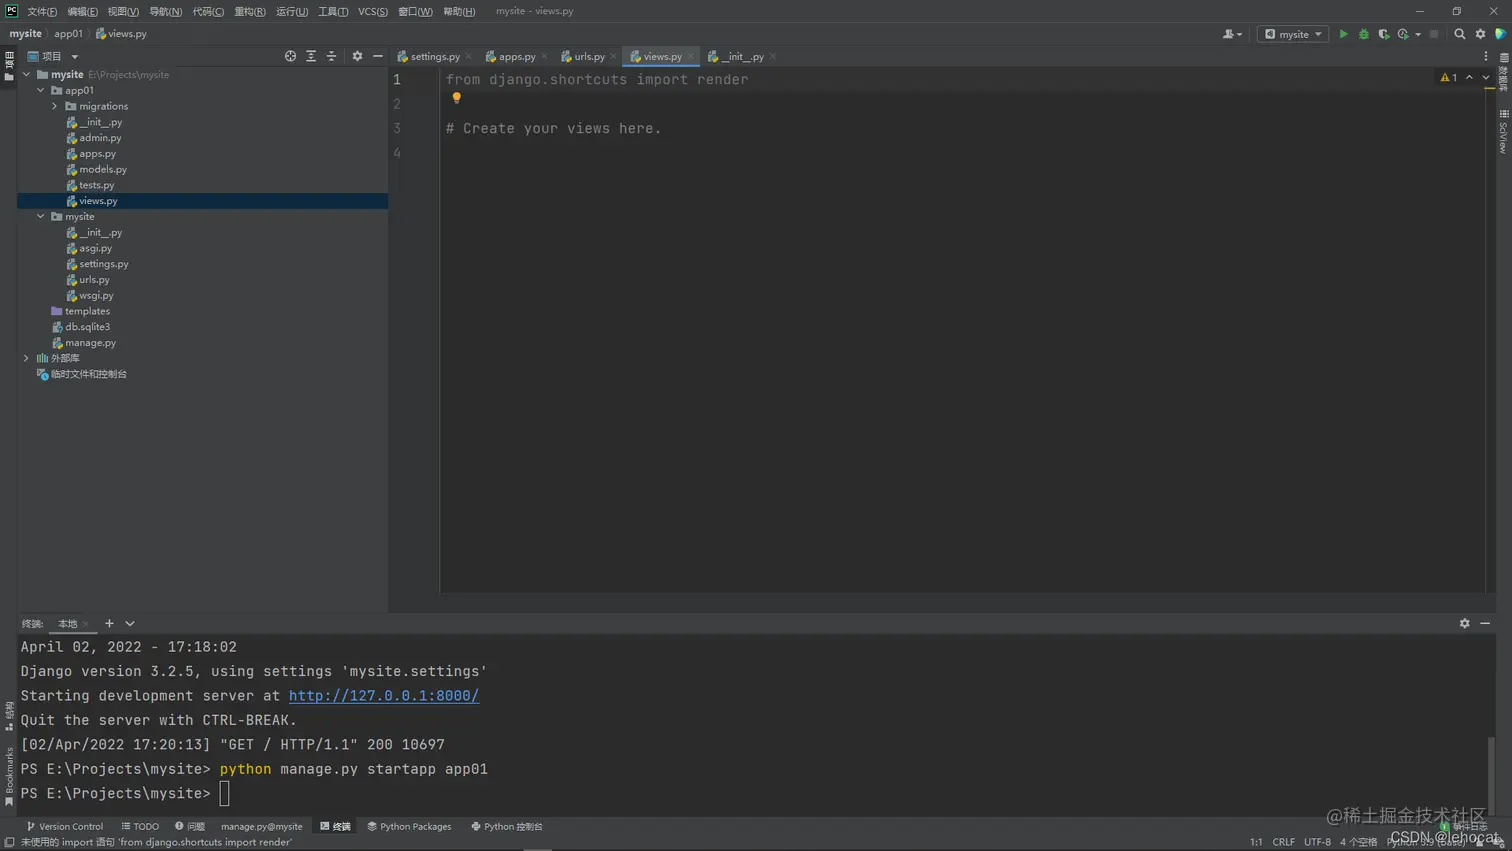Viewport: 1512px width, 851px height.
Task: Run with coverage icon
Action: click(x=1384, y=34)
